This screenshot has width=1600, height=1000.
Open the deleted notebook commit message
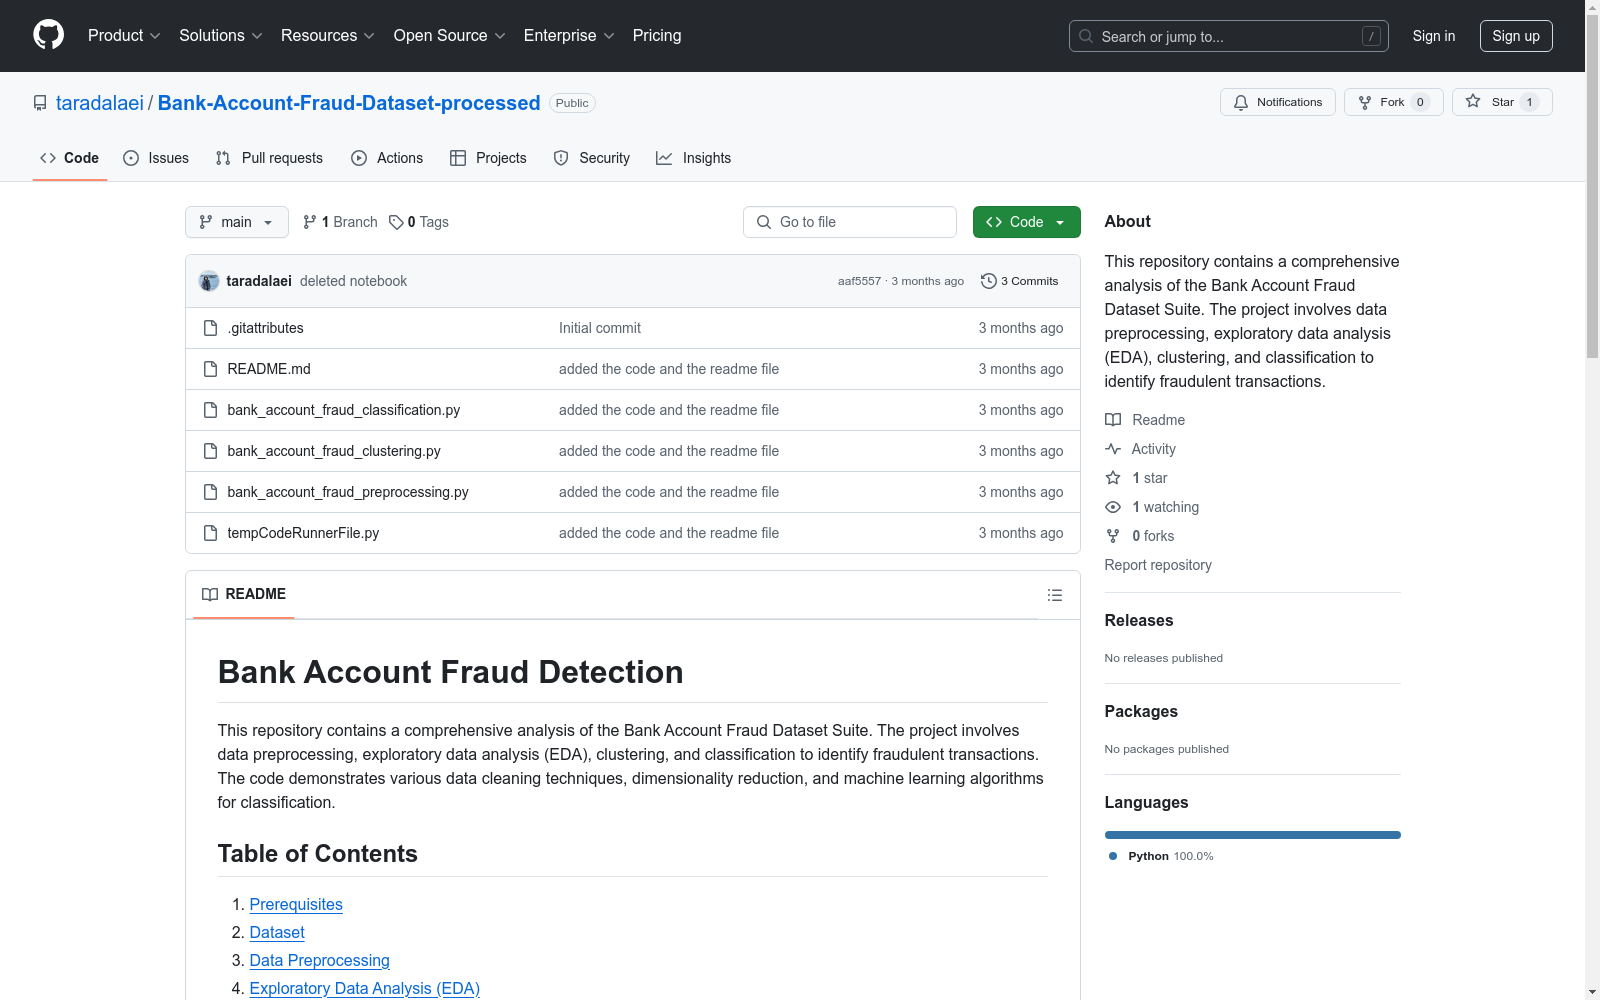[x=354, y=281]
